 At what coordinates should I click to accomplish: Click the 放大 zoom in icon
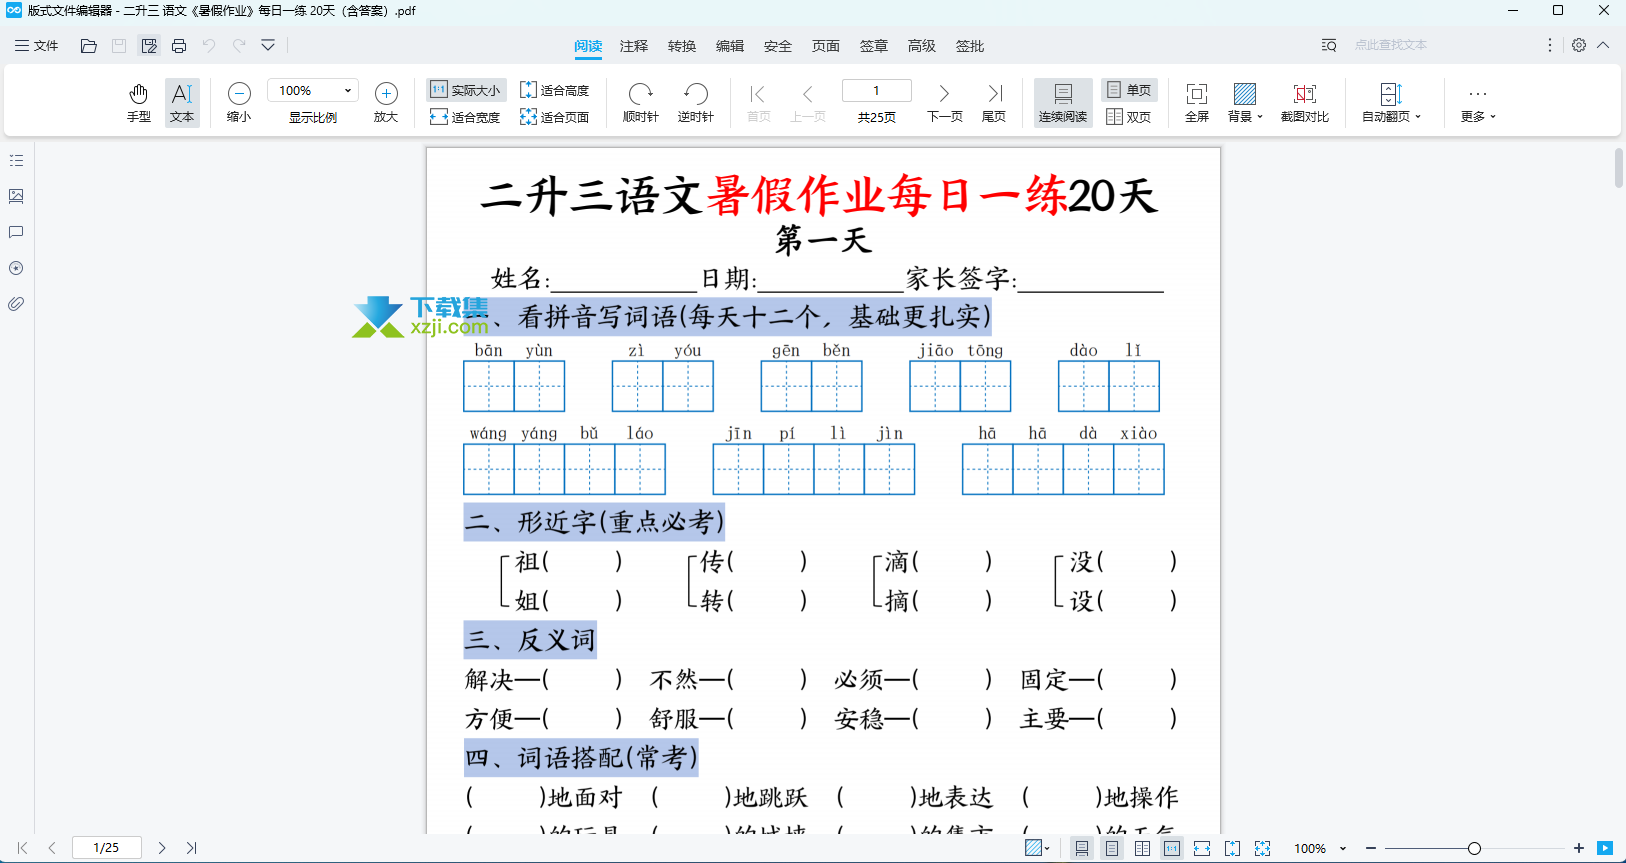pyautogui.click(x=386, y=102)
